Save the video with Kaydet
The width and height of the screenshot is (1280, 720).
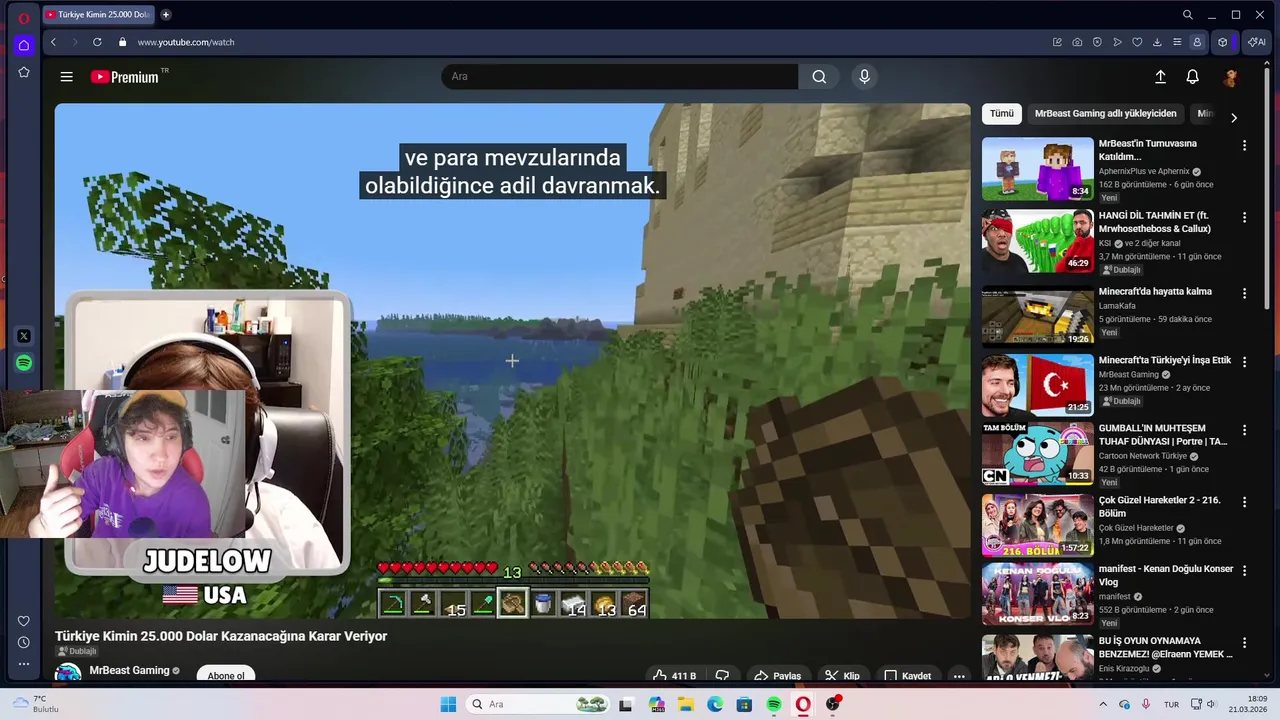pyautogui.click(x=908, y=676)
